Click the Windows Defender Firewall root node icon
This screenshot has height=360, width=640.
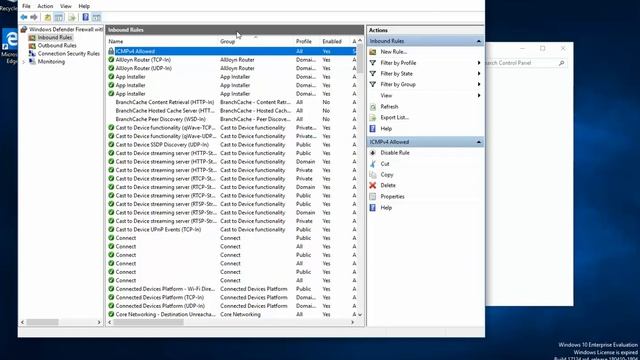[x=24, y=29]
